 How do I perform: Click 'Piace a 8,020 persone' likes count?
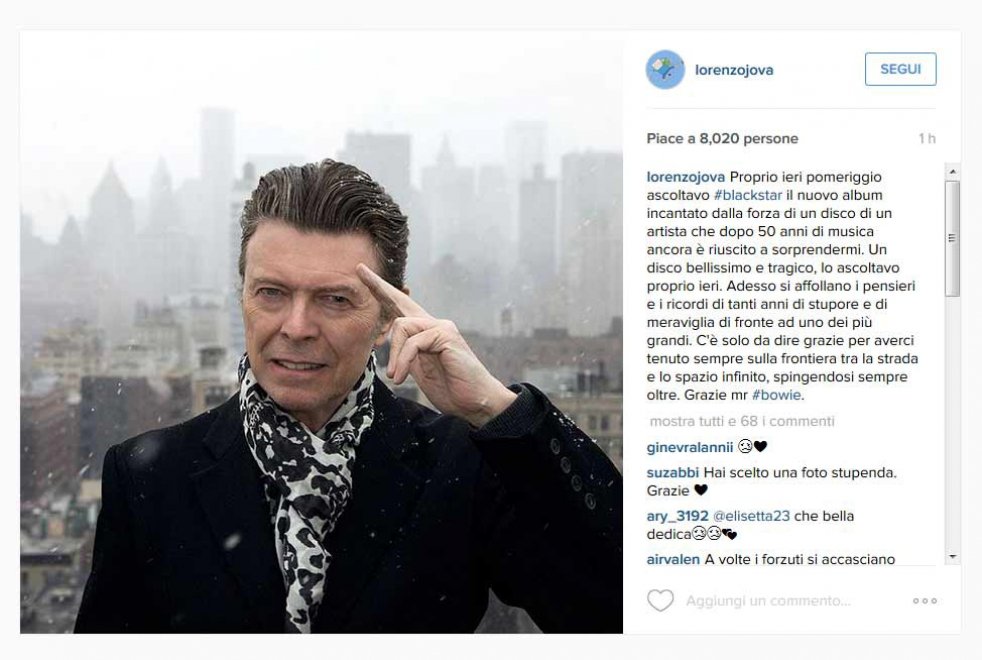click(x=722, y=138)
